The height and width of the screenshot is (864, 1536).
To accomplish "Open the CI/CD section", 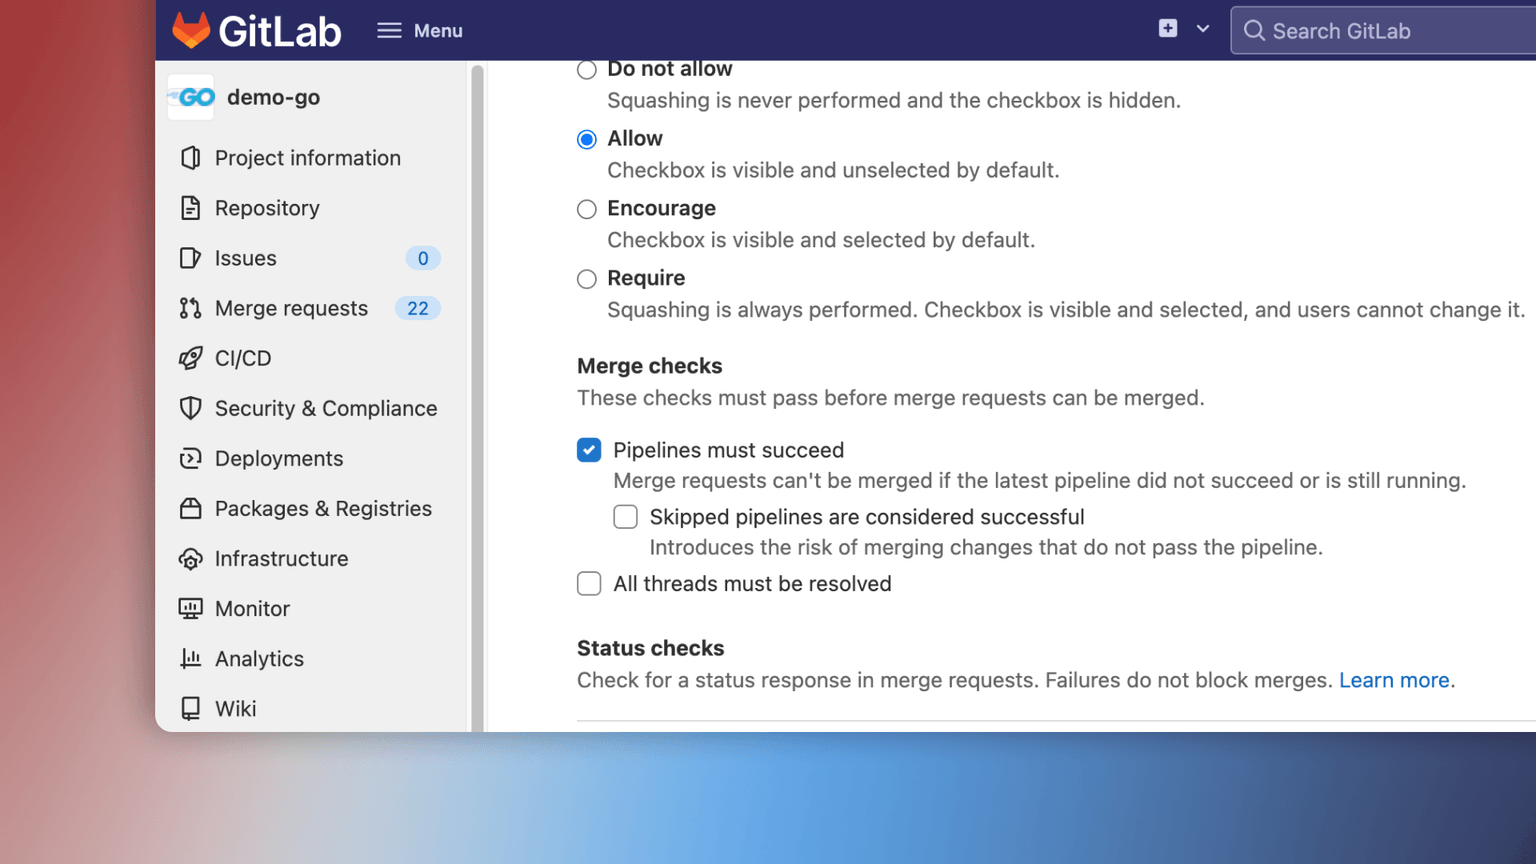I will click(x=243, y=358).
